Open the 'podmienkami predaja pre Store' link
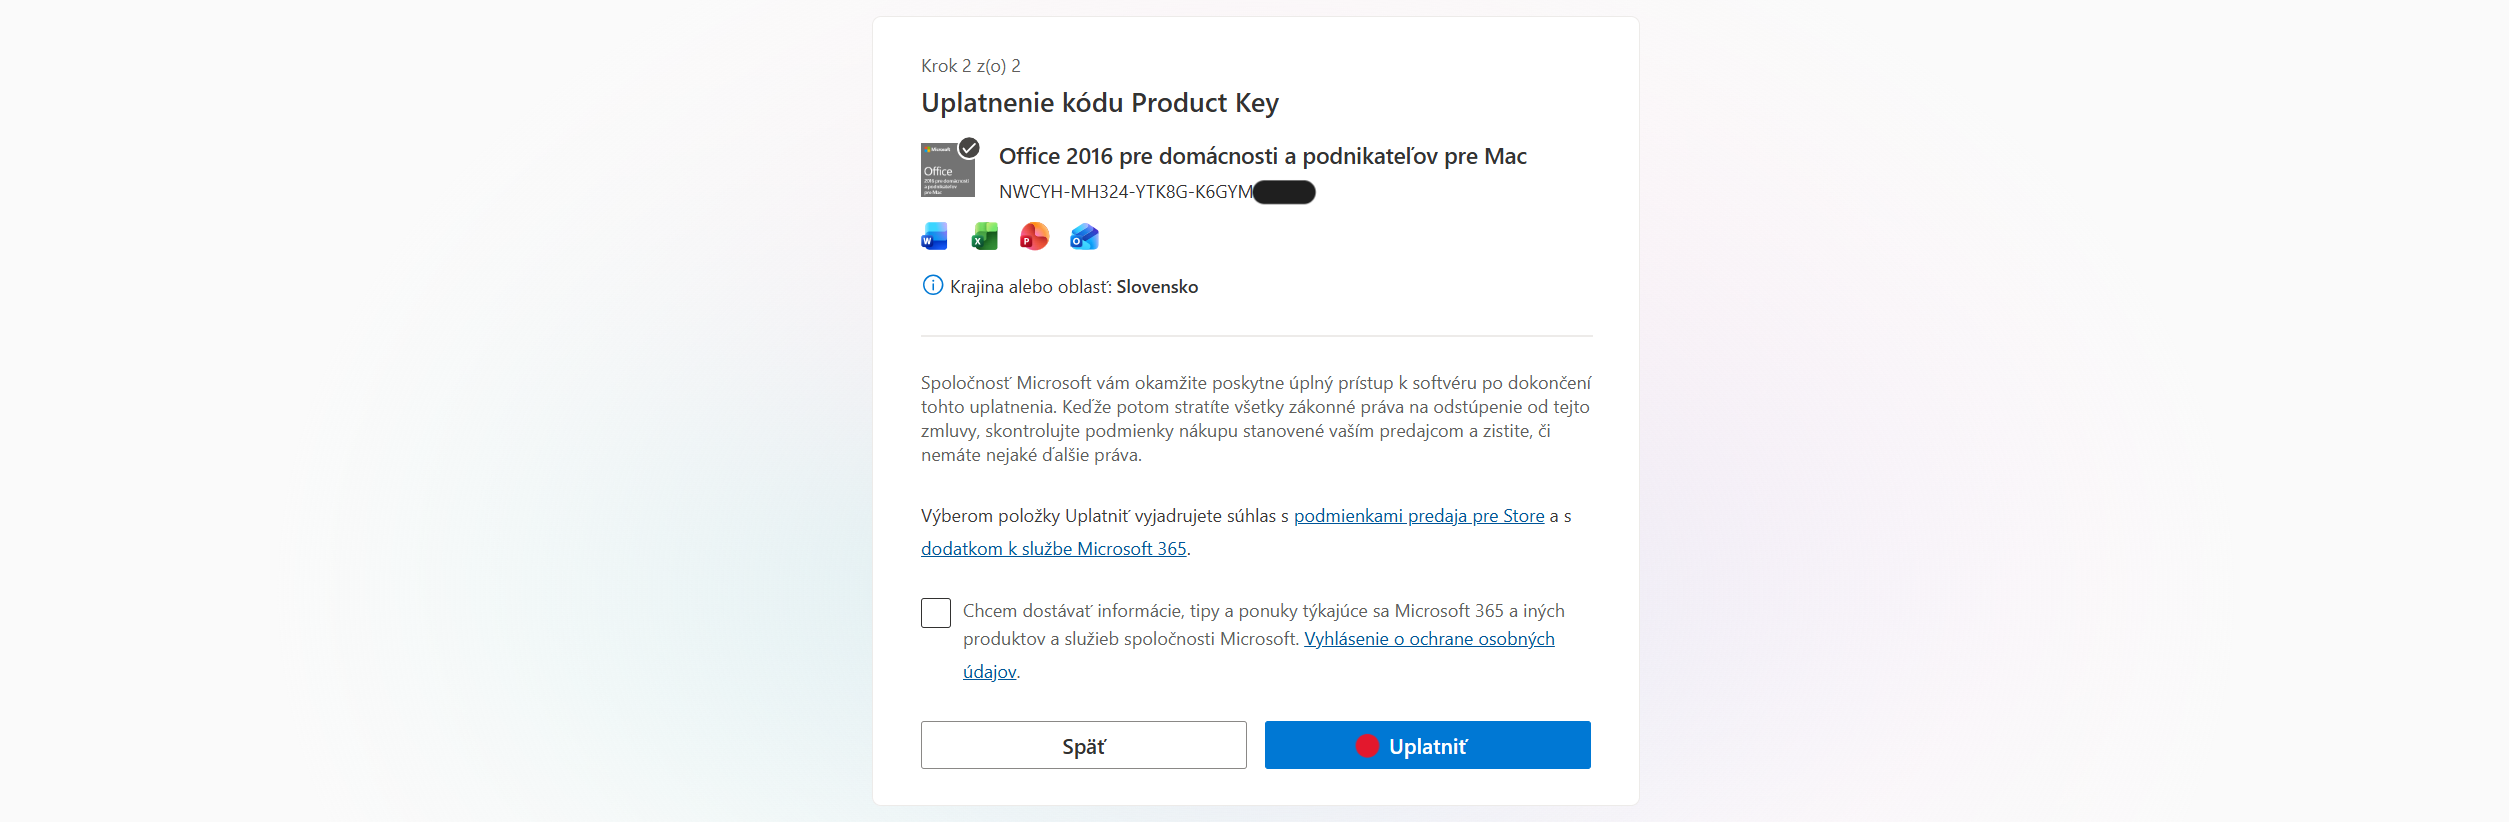 click(1418, 516)
